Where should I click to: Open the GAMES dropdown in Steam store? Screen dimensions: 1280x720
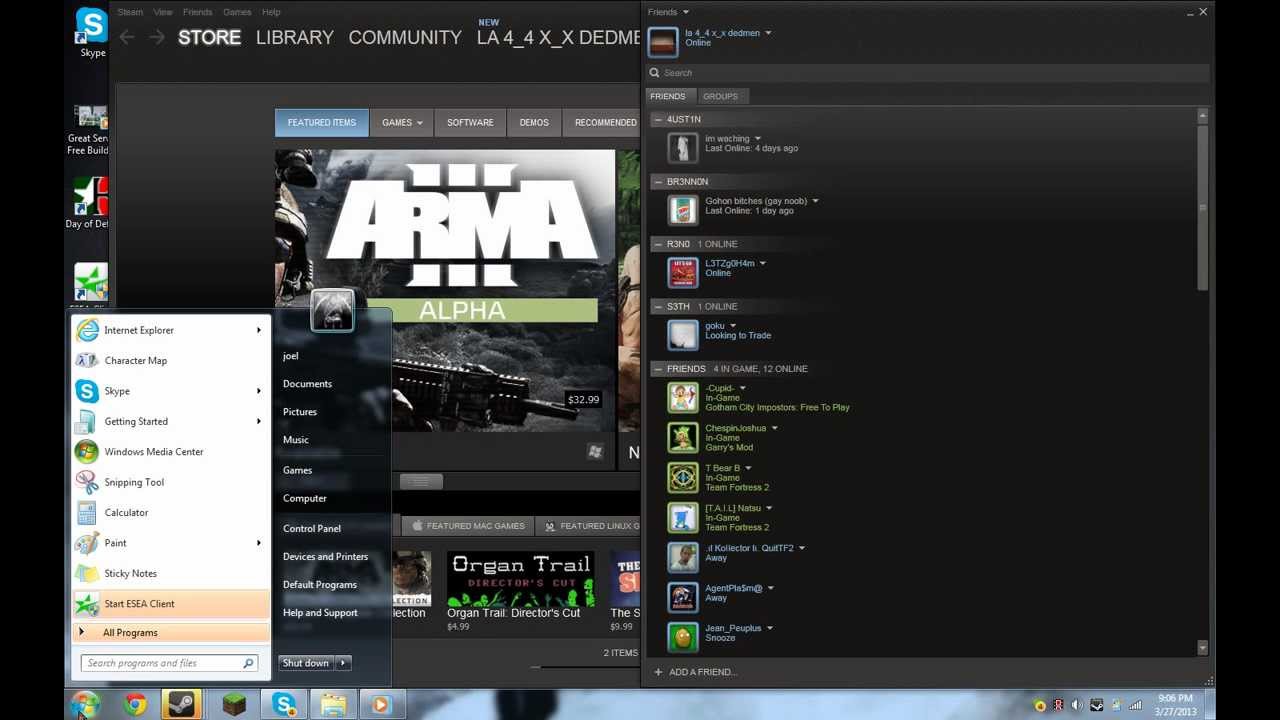click(402, 123)
